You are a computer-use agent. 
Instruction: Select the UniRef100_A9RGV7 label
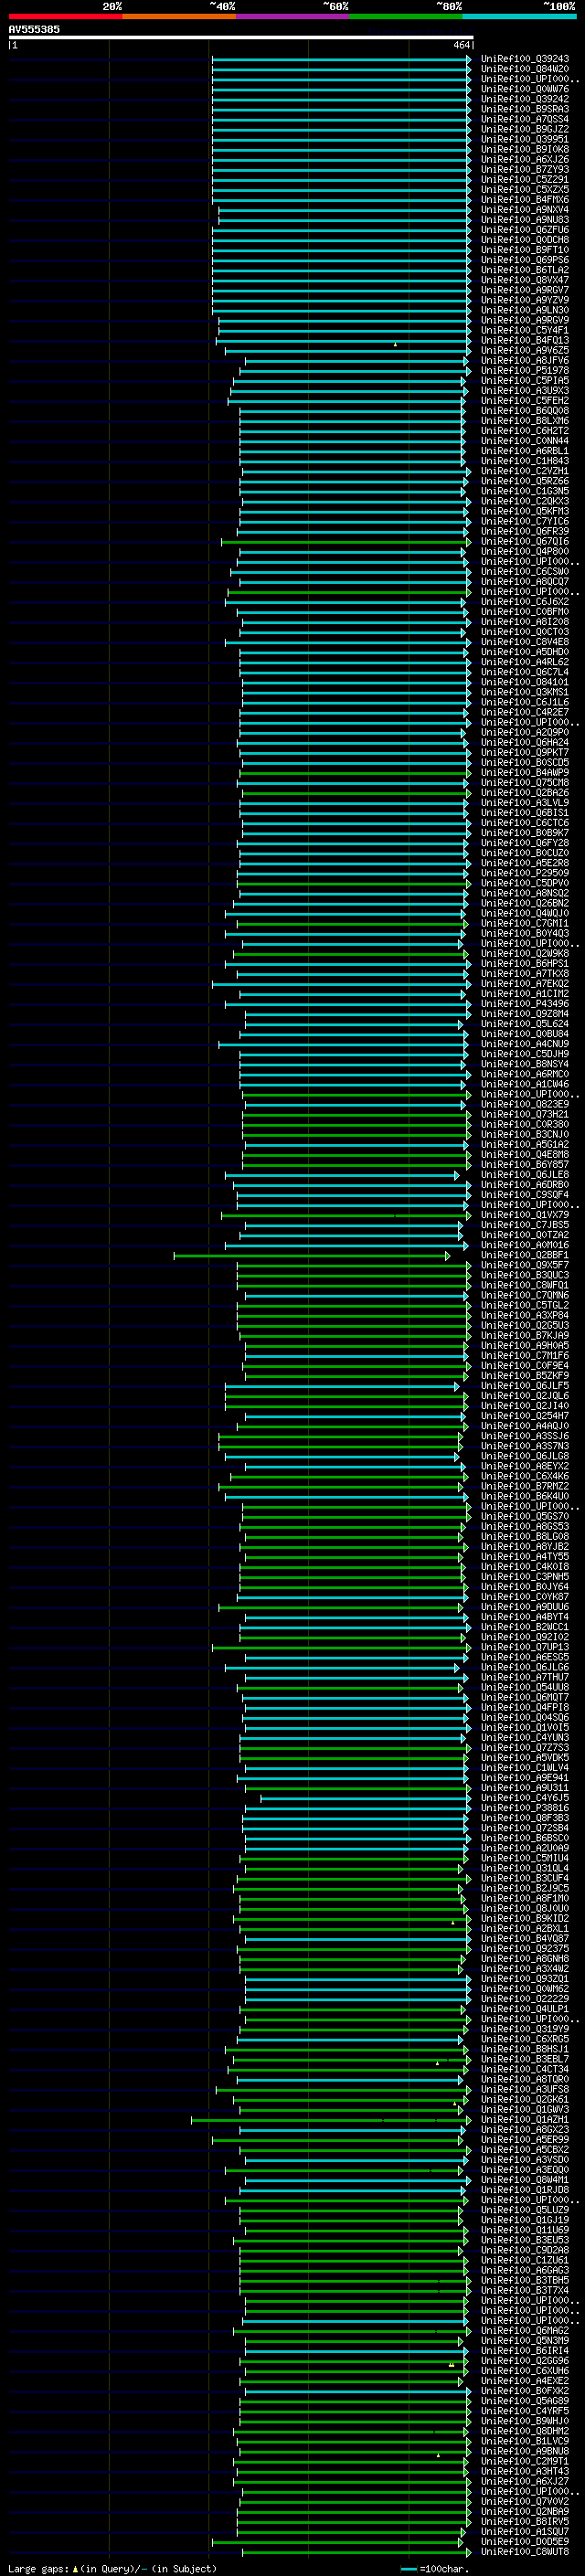click(525, 290)
